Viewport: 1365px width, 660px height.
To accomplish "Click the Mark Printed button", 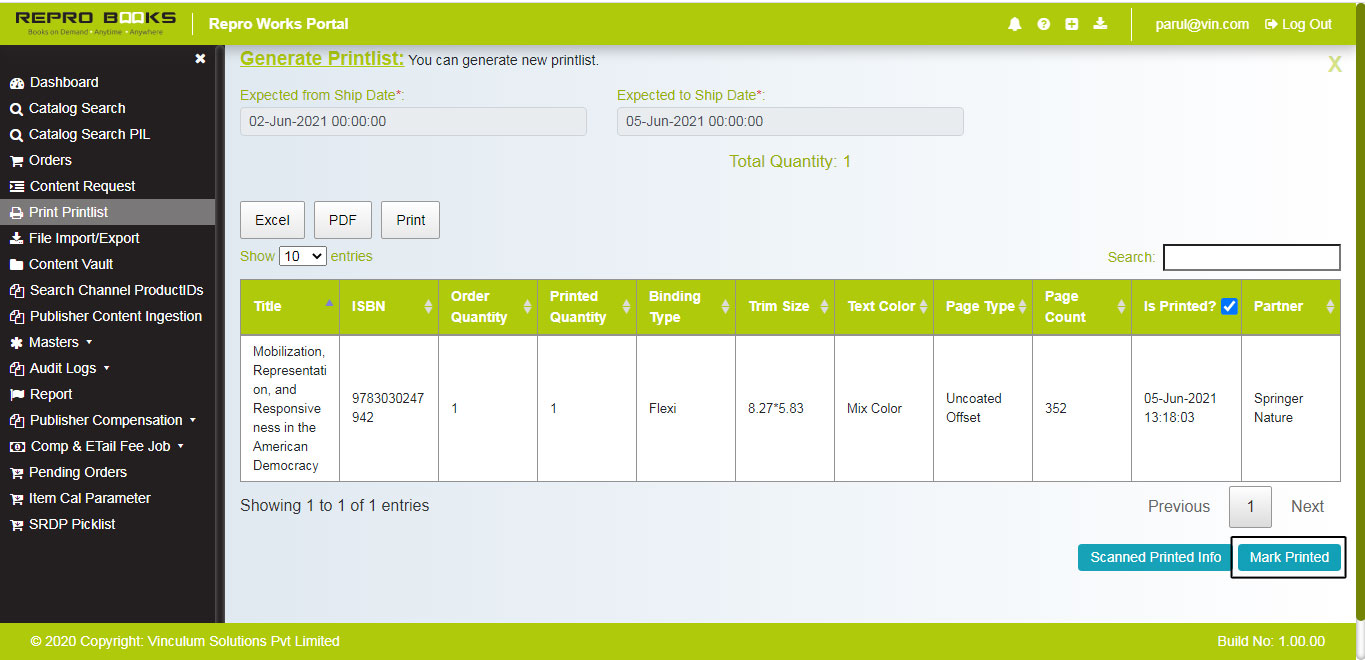I will click(1289, 557).
